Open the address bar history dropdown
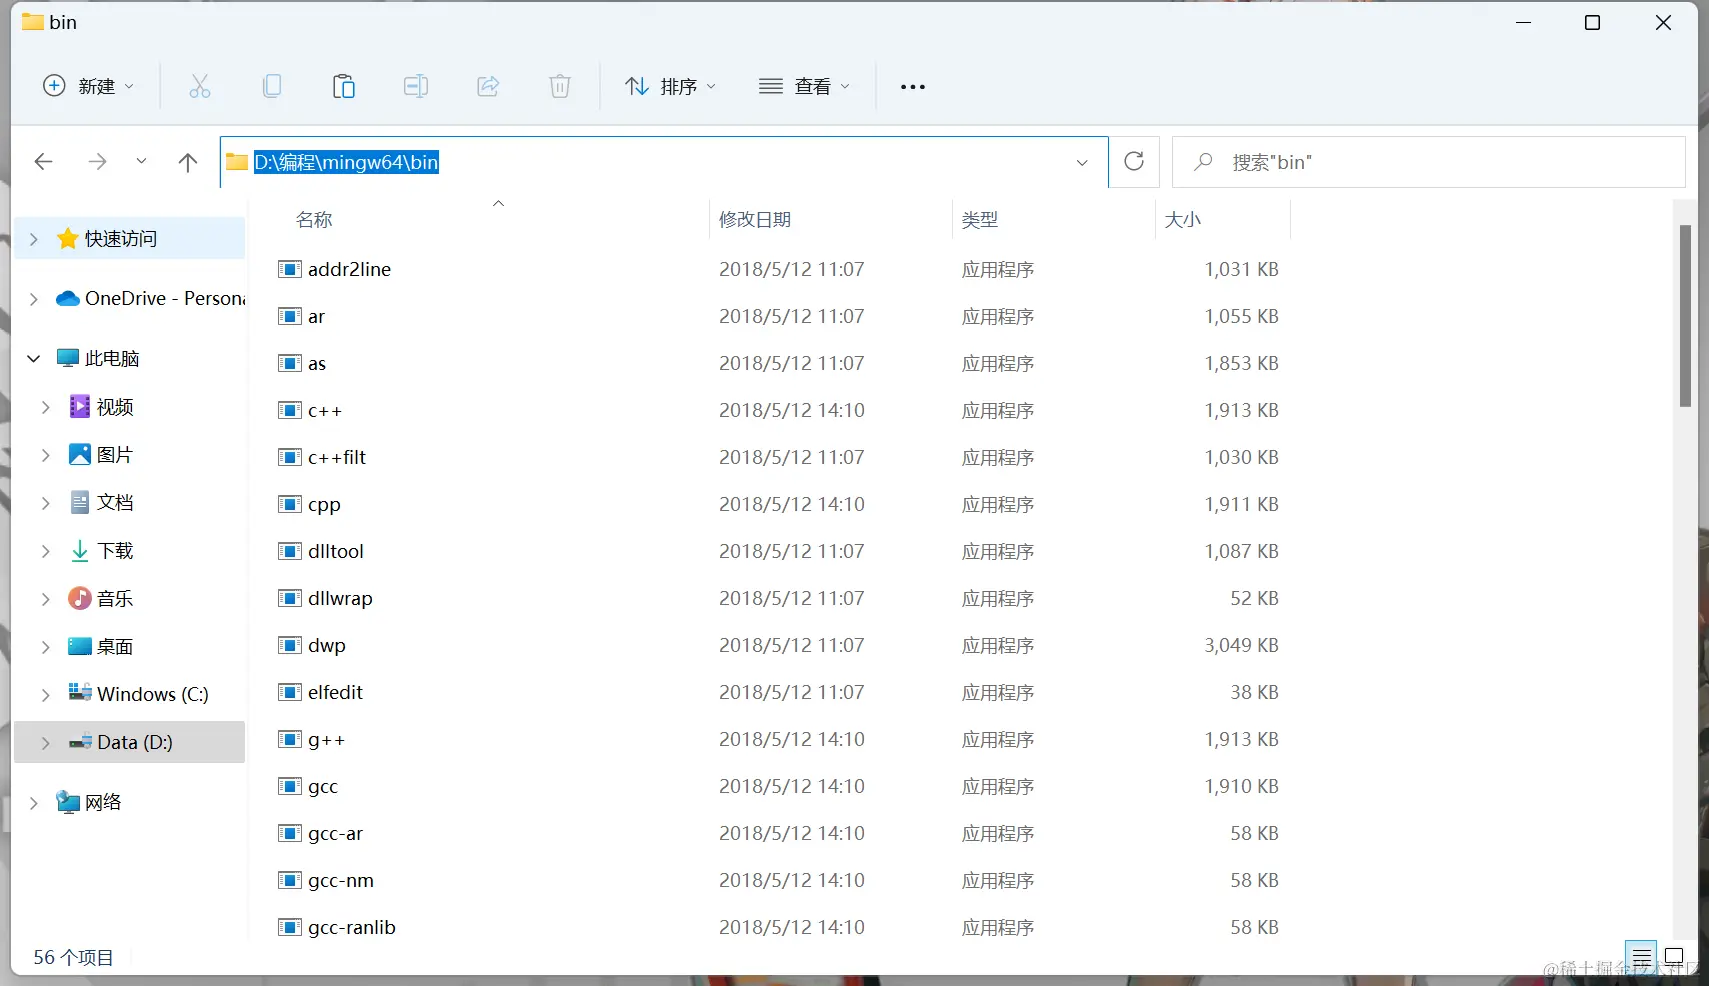1709x986 pixels. 1081,161
